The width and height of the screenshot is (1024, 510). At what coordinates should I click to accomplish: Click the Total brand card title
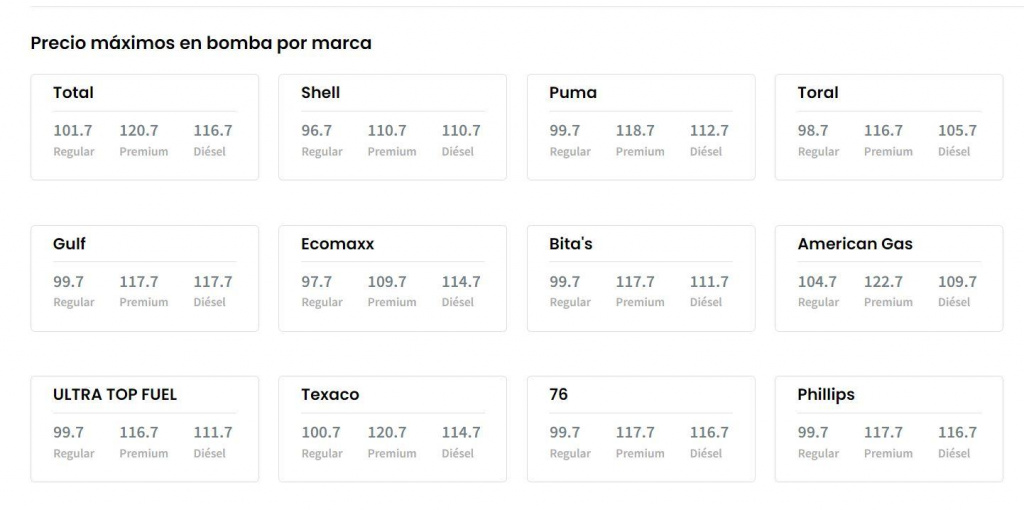73,93
